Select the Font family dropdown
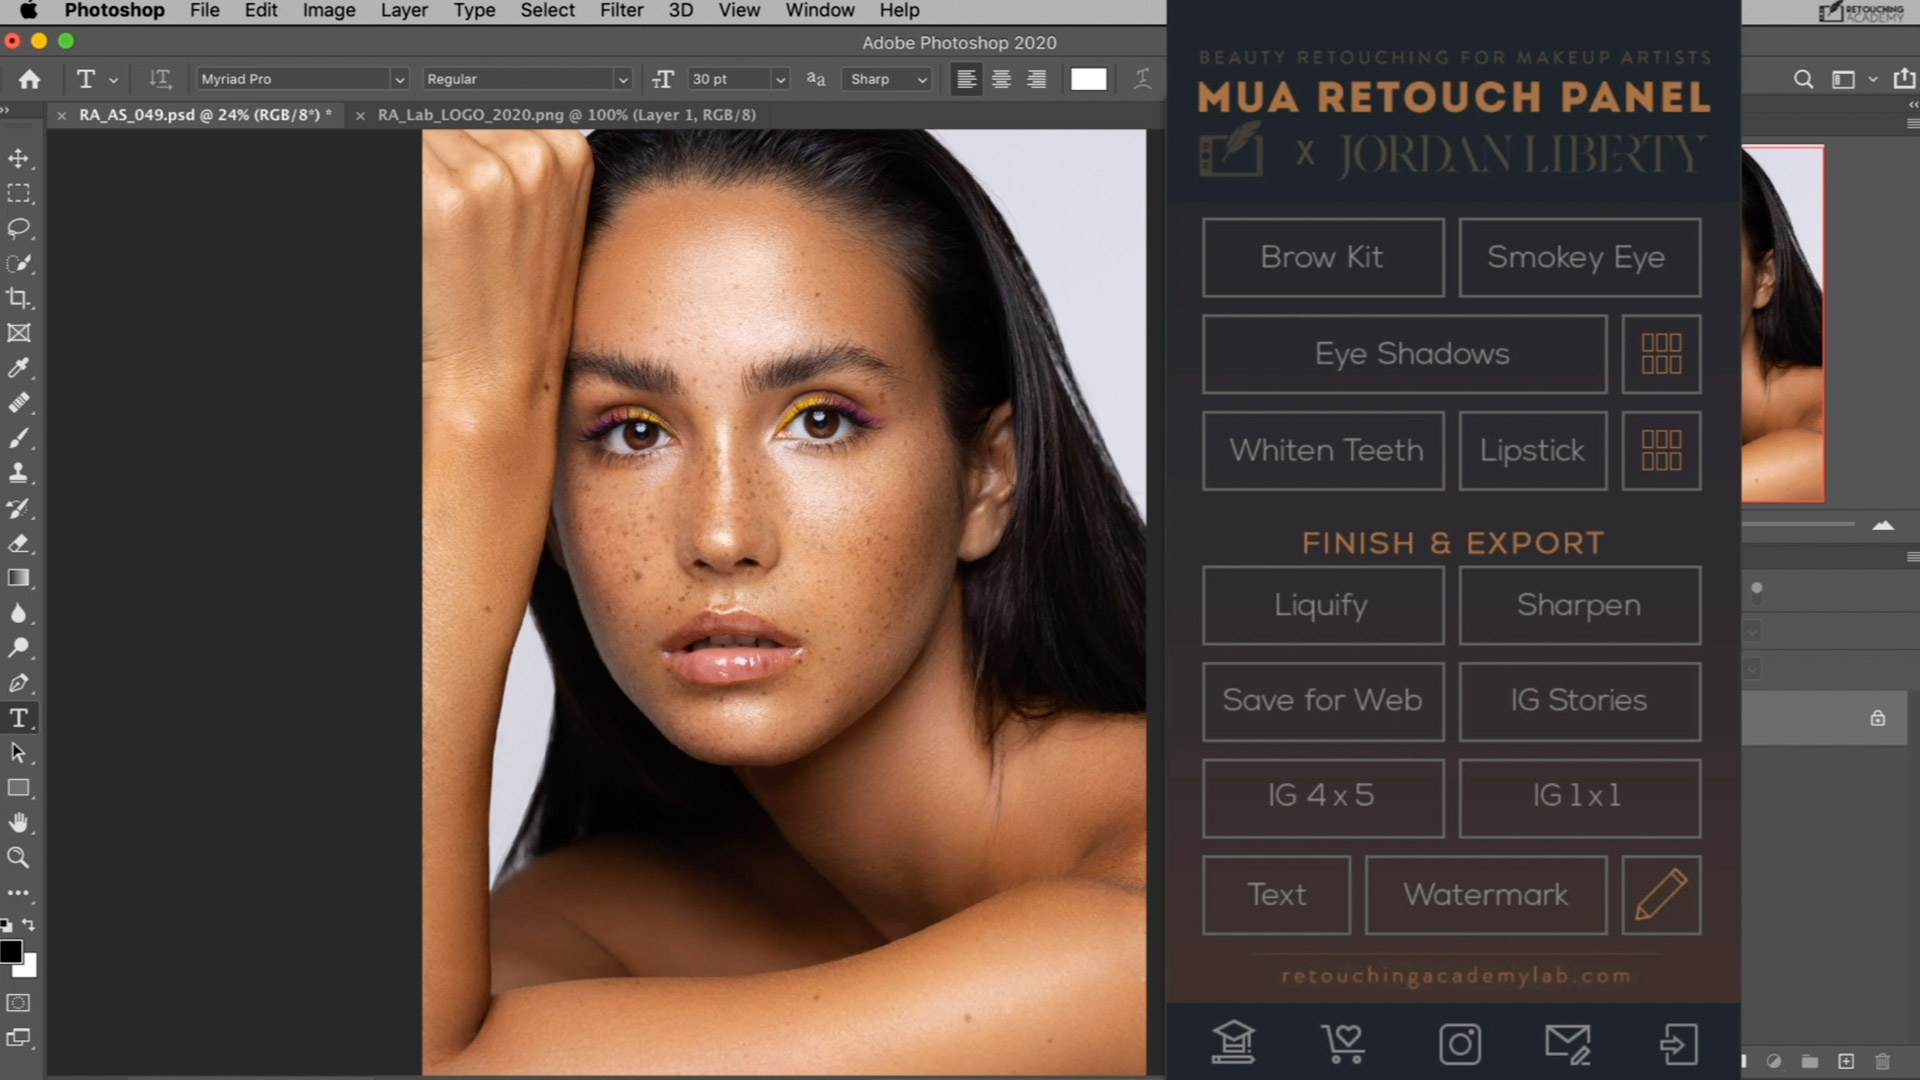 pyautogui.click(x=302, y=78)
